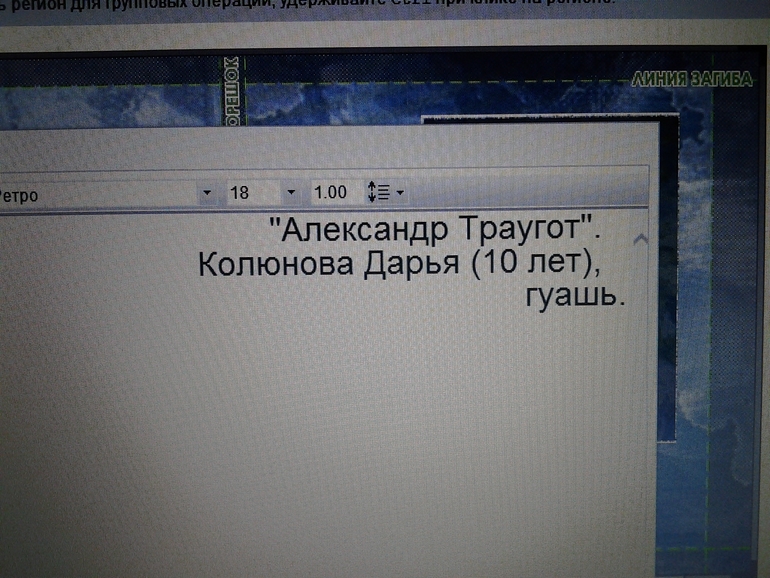The image size is (770, 578).
Task: Click the line spacing icon
Action: pyautogui.click(x=378, y=192)
